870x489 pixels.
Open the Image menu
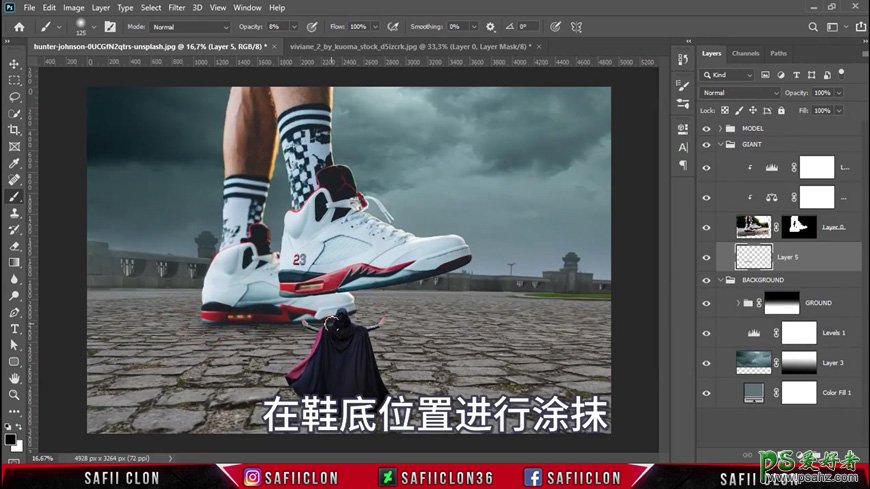tap(73, 8)
